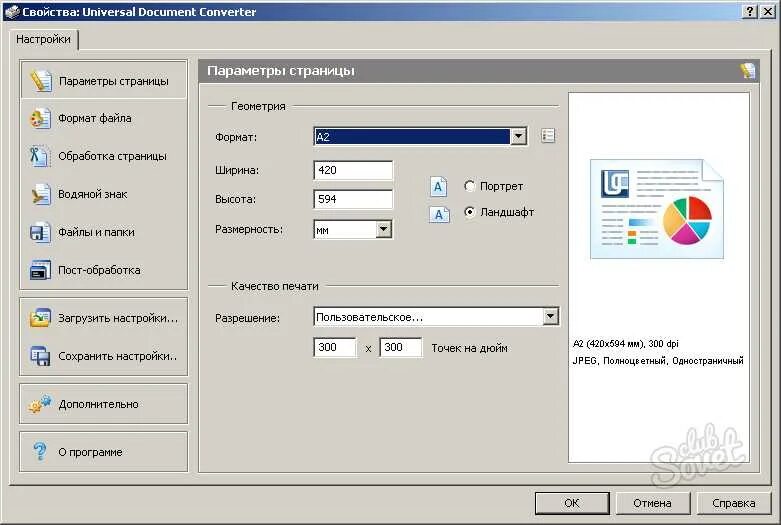This screenshot has height=525, width=781.
Task: Switch to the Настройки tab
Action: pos(43,39)
